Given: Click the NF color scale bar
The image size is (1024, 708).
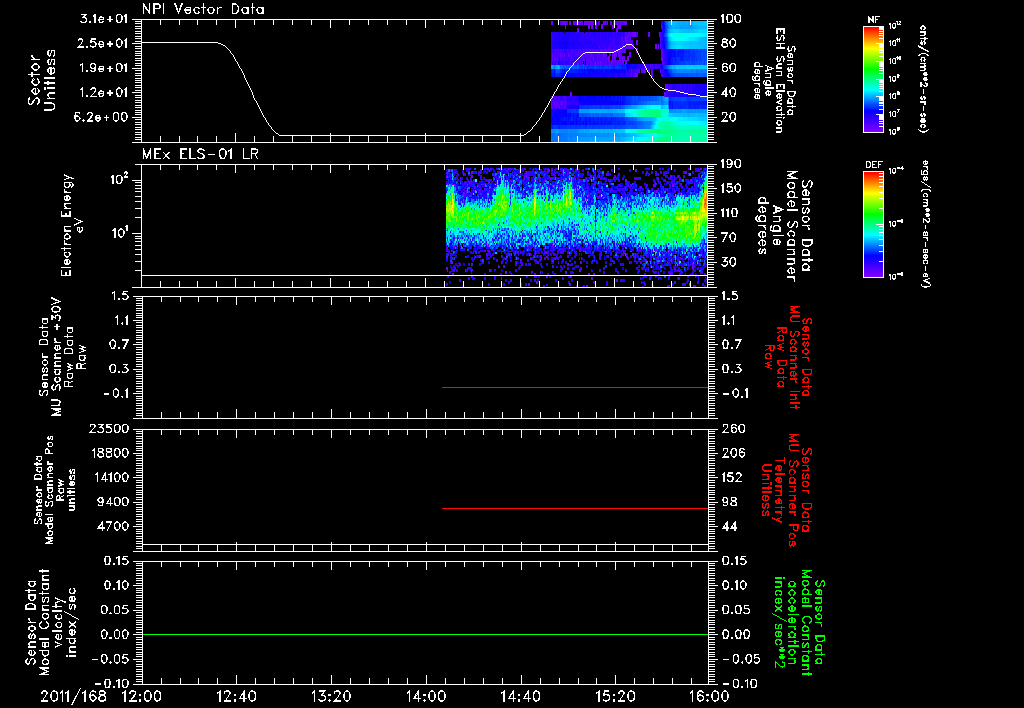Looking at the screenshot, I should (x=874, y=78).
